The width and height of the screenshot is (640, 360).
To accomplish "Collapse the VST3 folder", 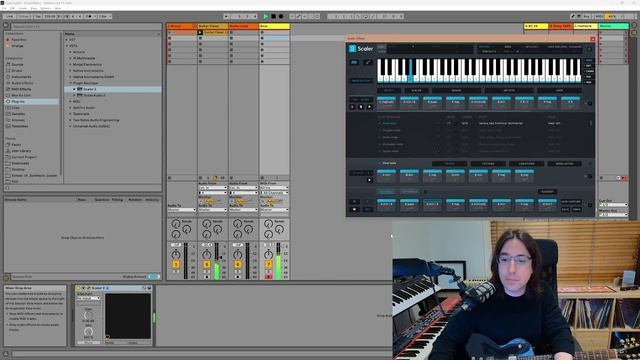I will (x=67, y=46).
